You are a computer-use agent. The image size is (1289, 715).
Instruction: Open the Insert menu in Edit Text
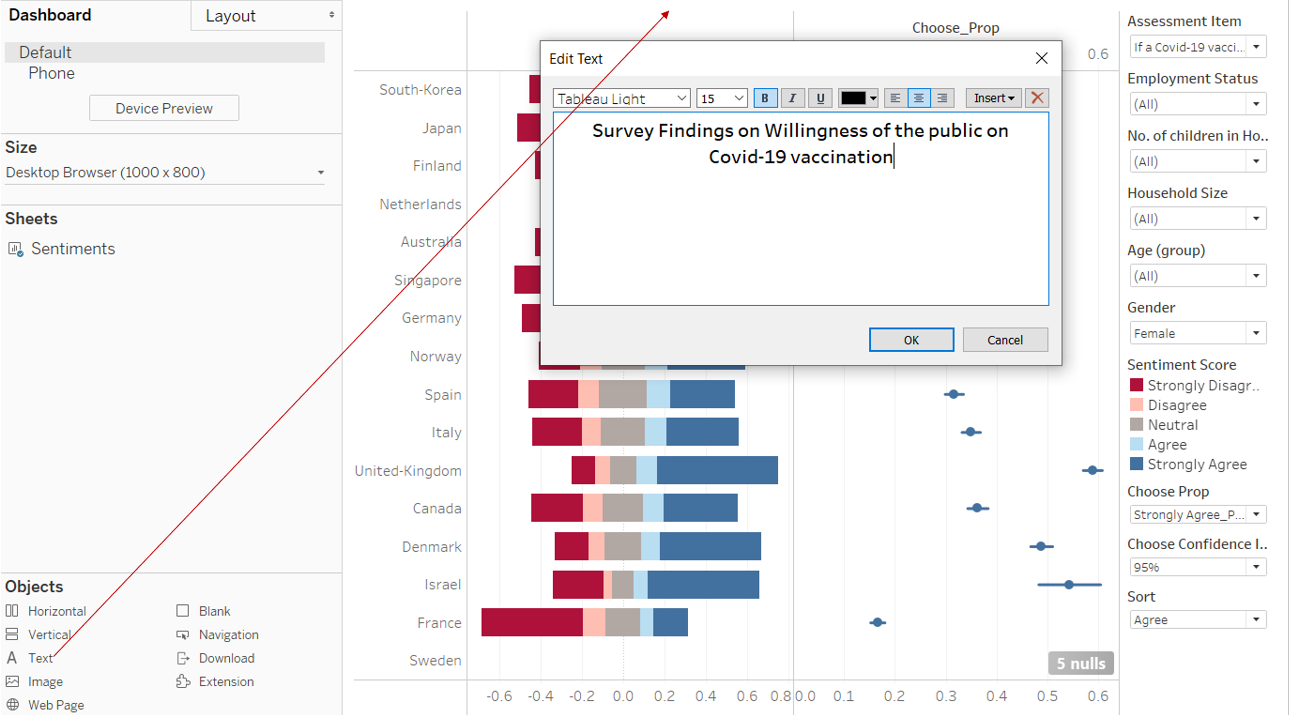click(994, 98)
